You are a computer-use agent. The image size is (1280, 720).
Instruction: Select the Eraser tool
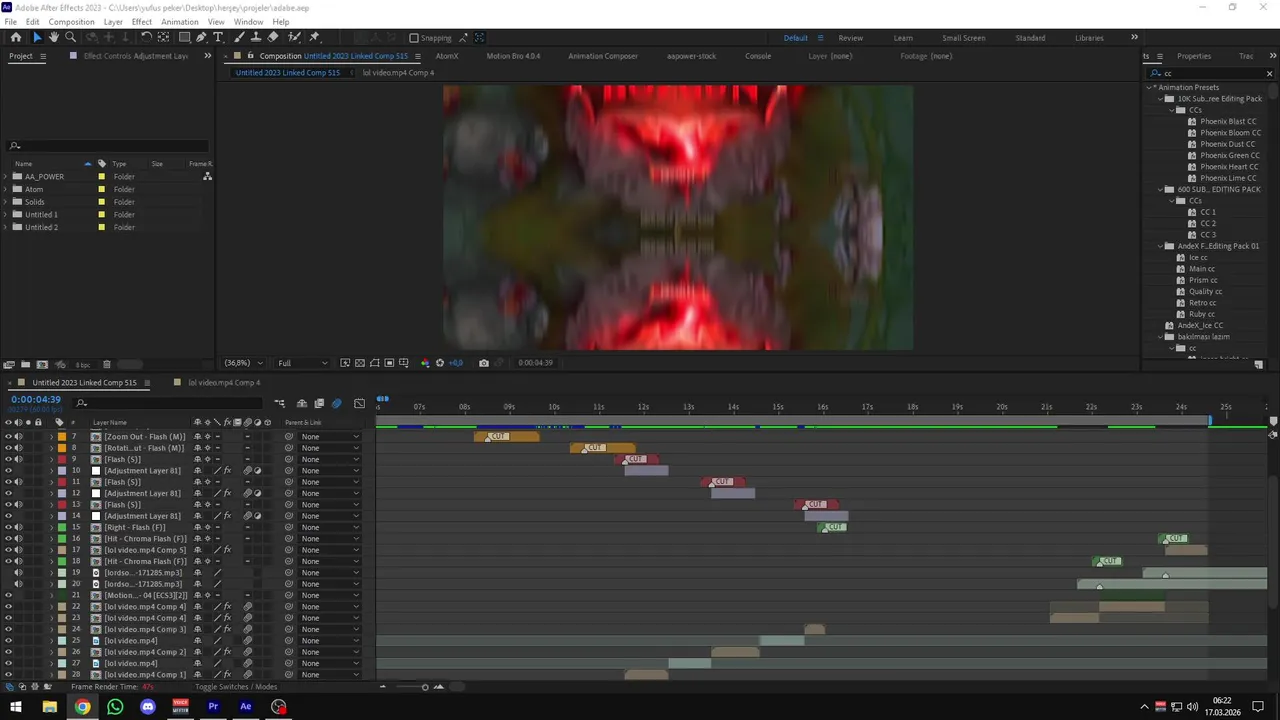[273, 38]
